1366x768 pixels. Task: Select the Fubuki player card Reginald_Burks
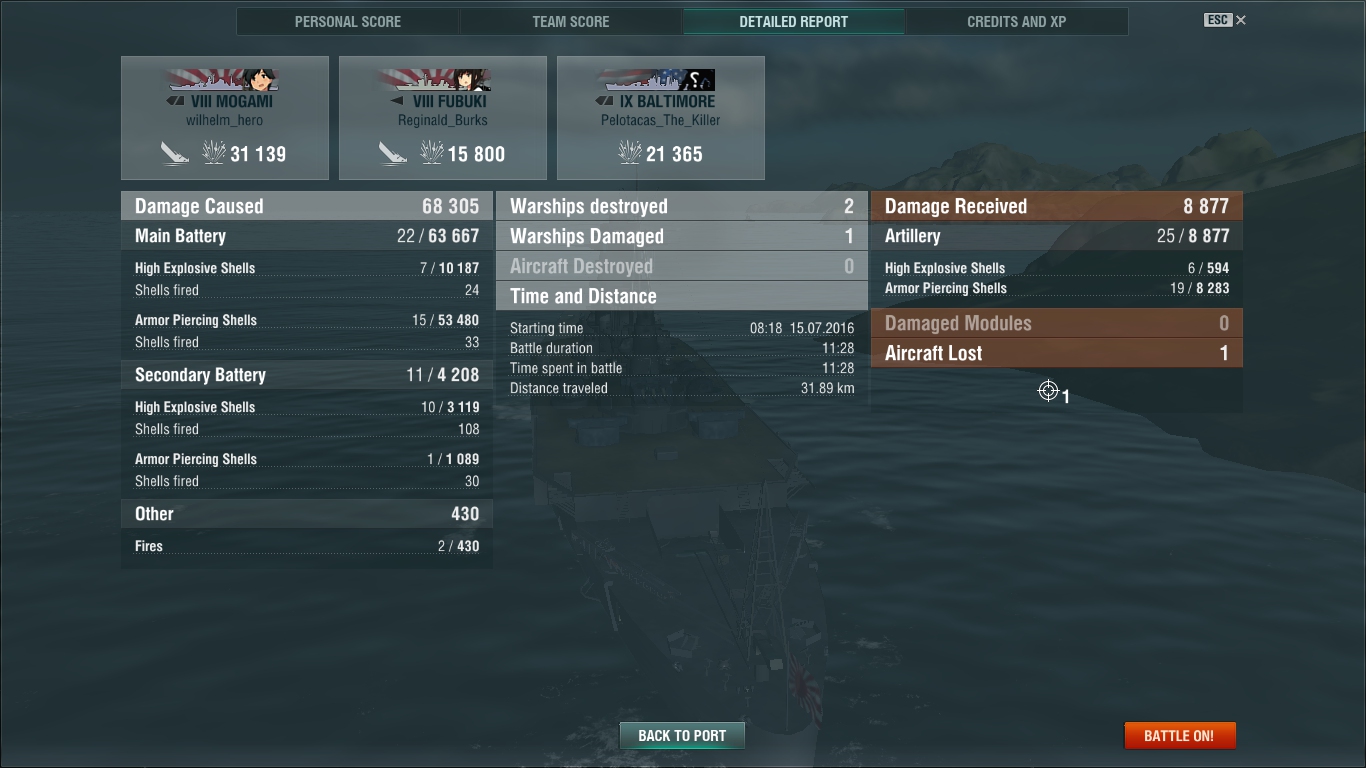click(x=443, y=118)
